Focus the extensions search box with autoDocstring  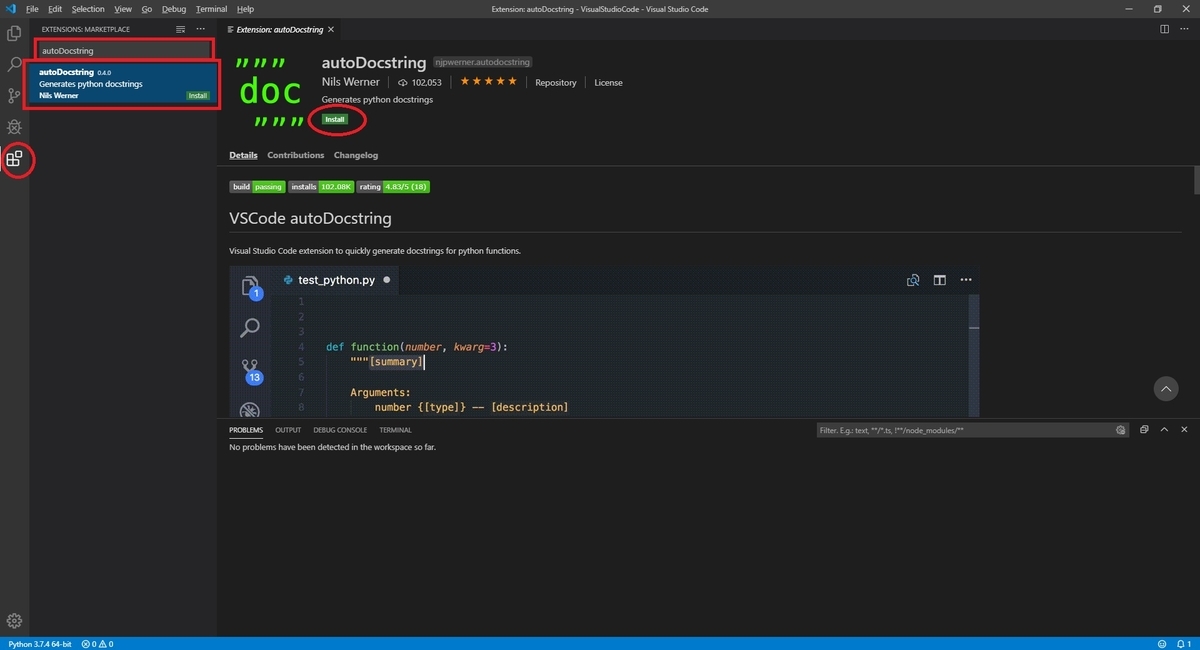click(124, 50)
